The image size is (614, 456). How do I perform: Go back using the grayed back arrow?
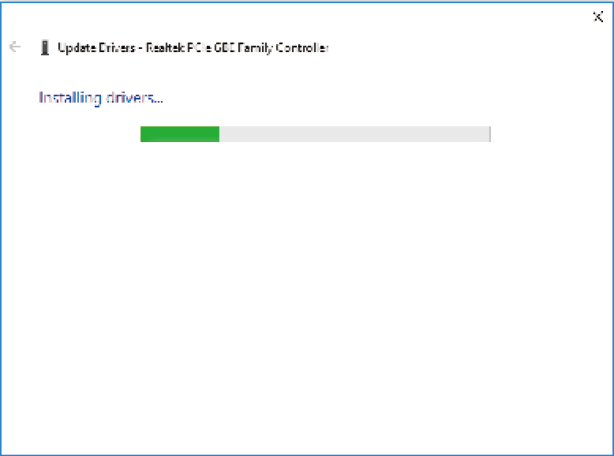pos(15,47)
